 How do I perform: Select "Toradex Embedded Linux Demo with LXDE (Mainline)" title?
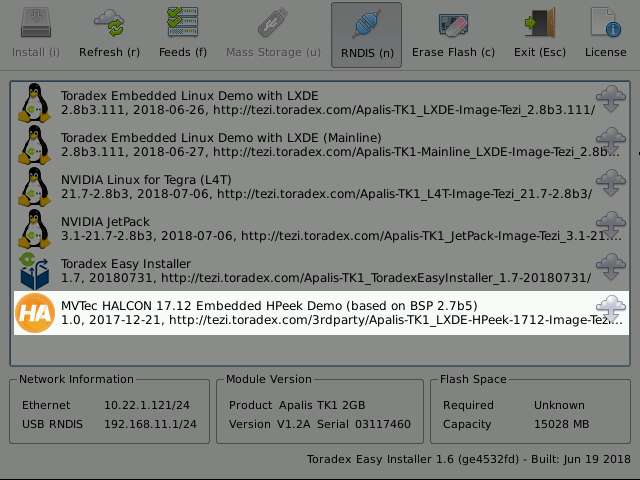(221, 138)
